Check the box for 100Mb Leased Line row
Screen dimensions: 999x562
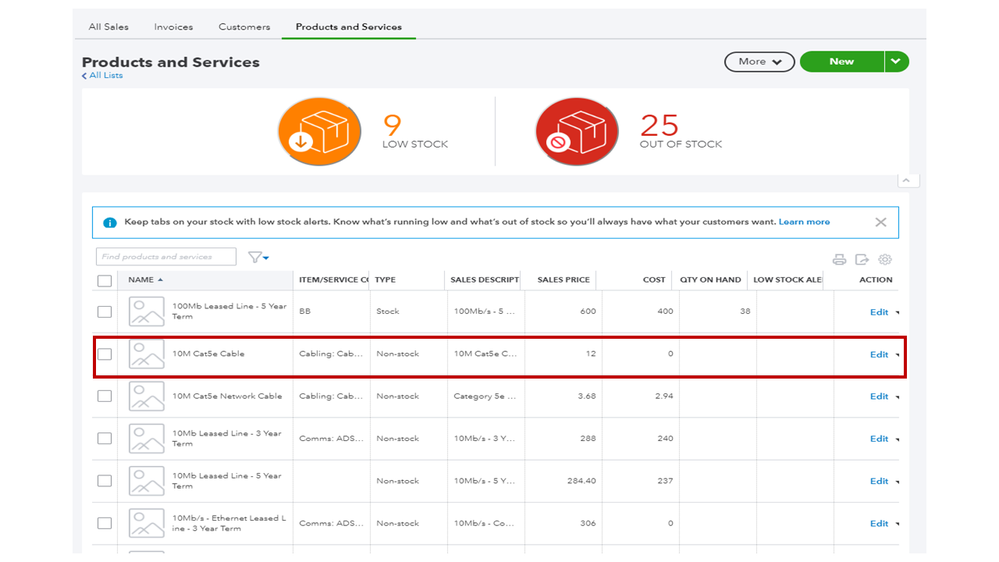[x=105, y=312]
